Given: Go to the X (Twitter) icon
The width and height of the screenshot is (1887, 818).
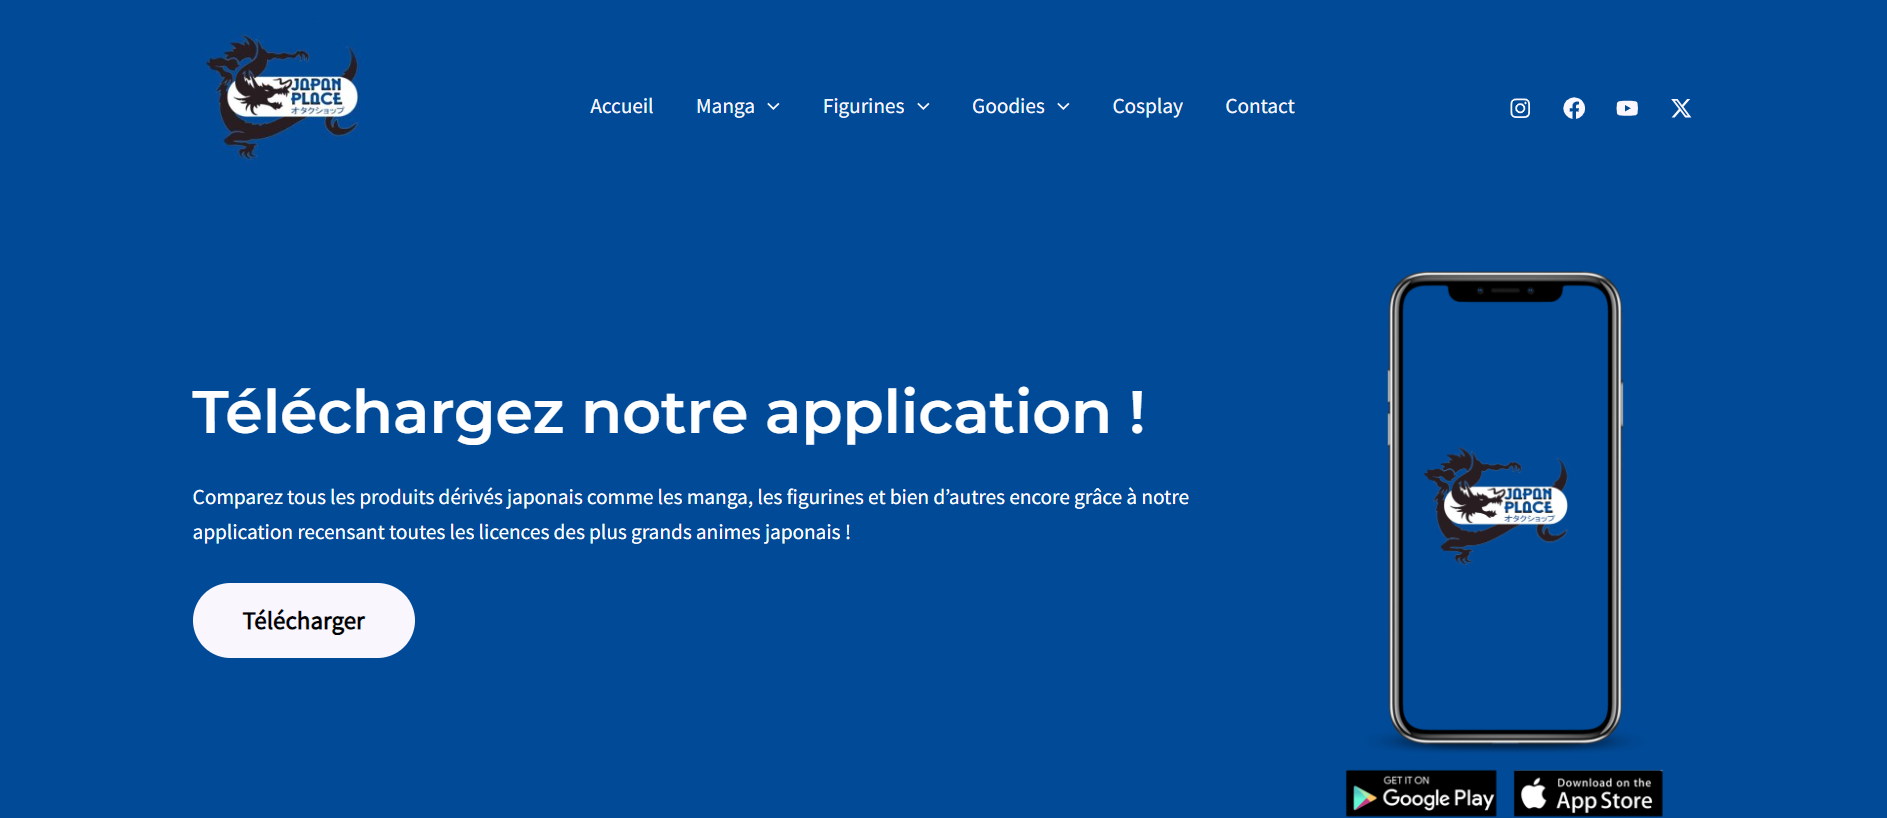Looking at the screenshot, I should (x=1681, y=108).
